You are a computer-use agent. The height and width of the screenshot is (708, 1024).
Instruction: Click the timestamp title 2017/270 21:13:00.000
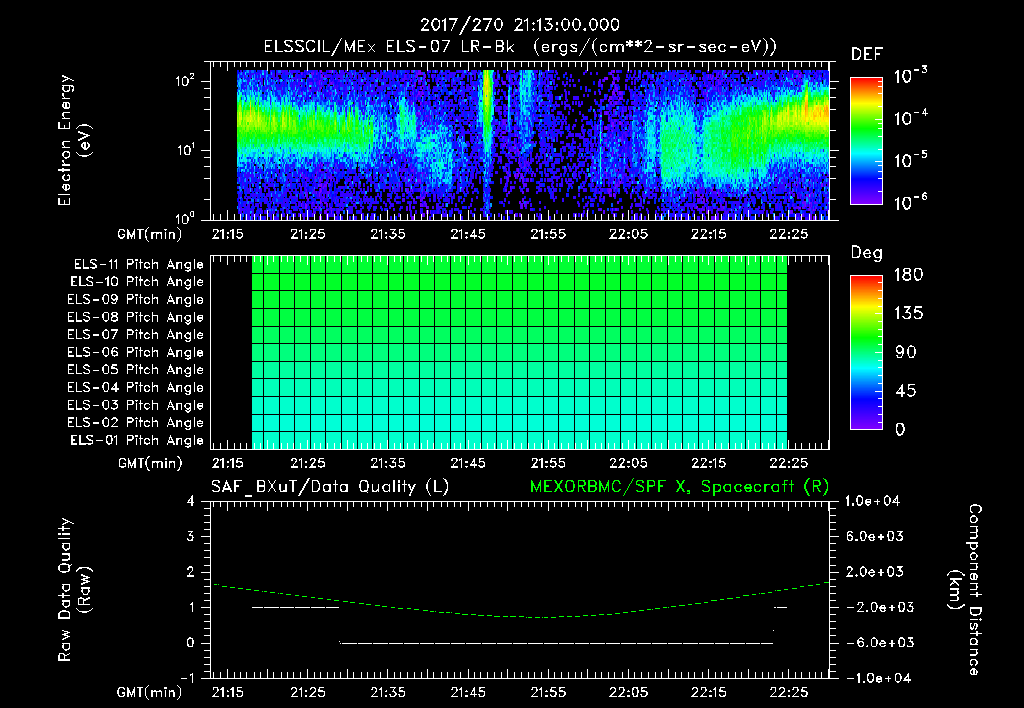point(519,25)
